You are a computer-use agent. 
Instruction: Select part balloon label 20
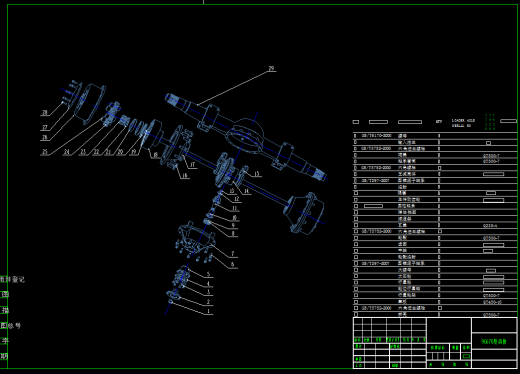coord(120,152)
